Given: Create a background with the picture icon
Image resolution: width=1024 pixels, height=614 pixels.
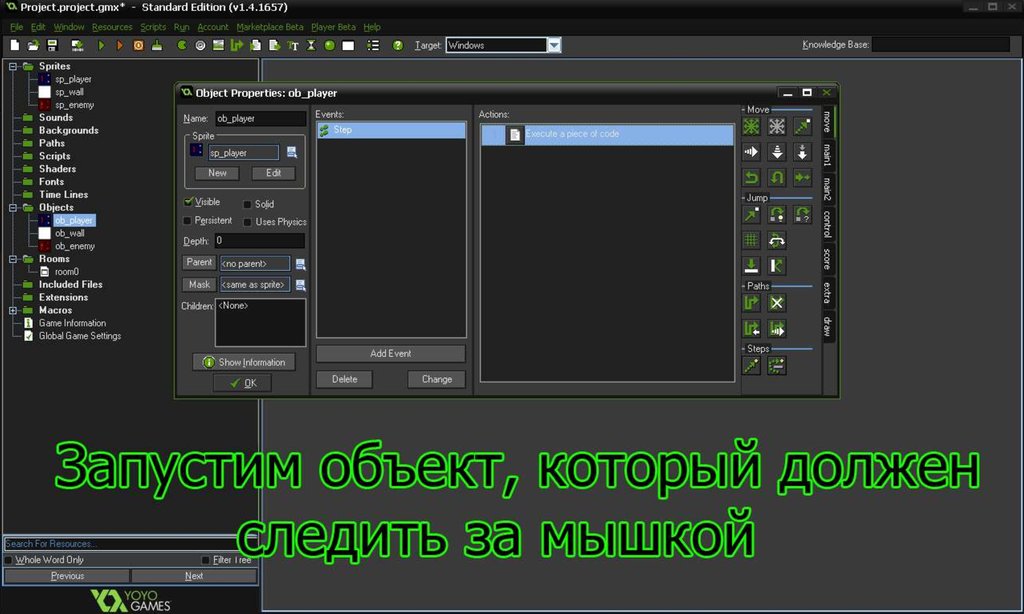Looking at the screenshot, I should click(x=218, y=45).
